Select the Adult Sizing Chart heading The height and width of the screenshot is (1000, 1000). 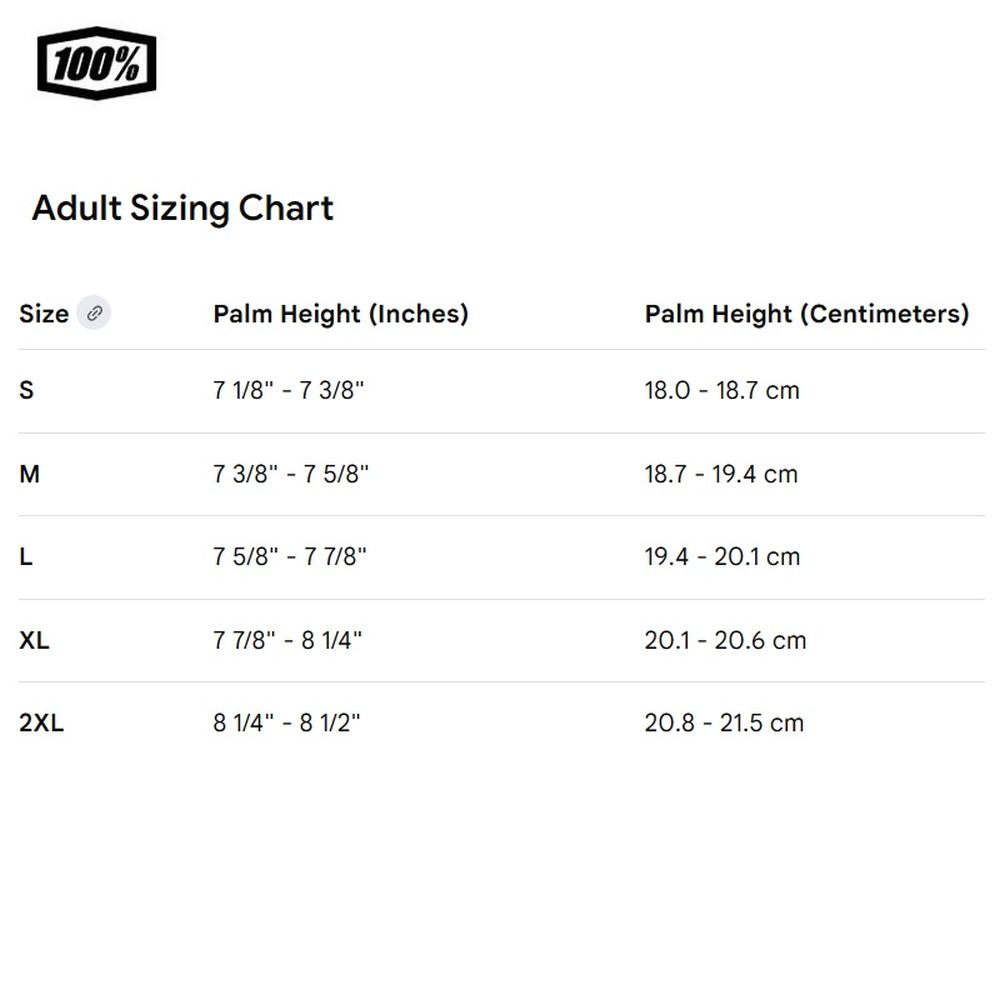[x=182, y=209]
